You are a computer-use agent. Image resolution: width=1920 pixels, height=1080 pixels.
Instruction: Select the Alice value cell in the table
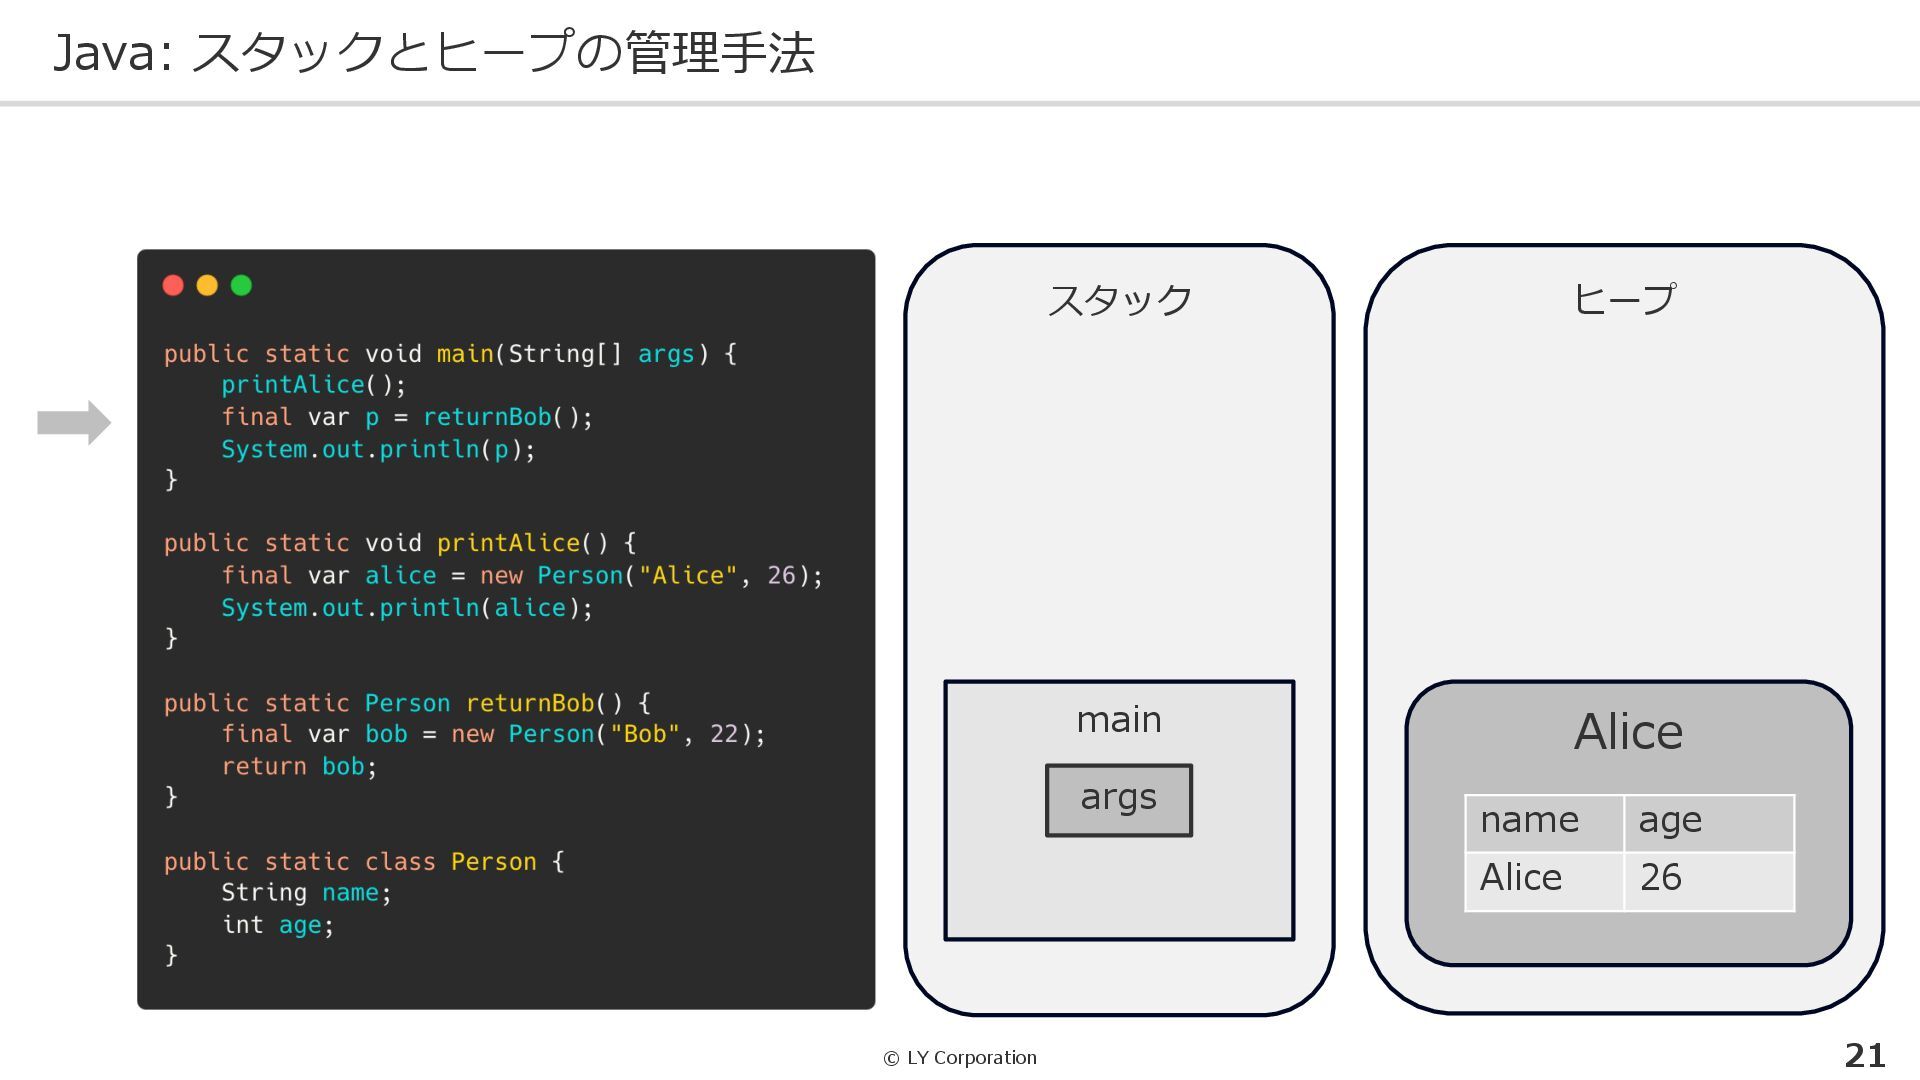[x=1543, y=880]
